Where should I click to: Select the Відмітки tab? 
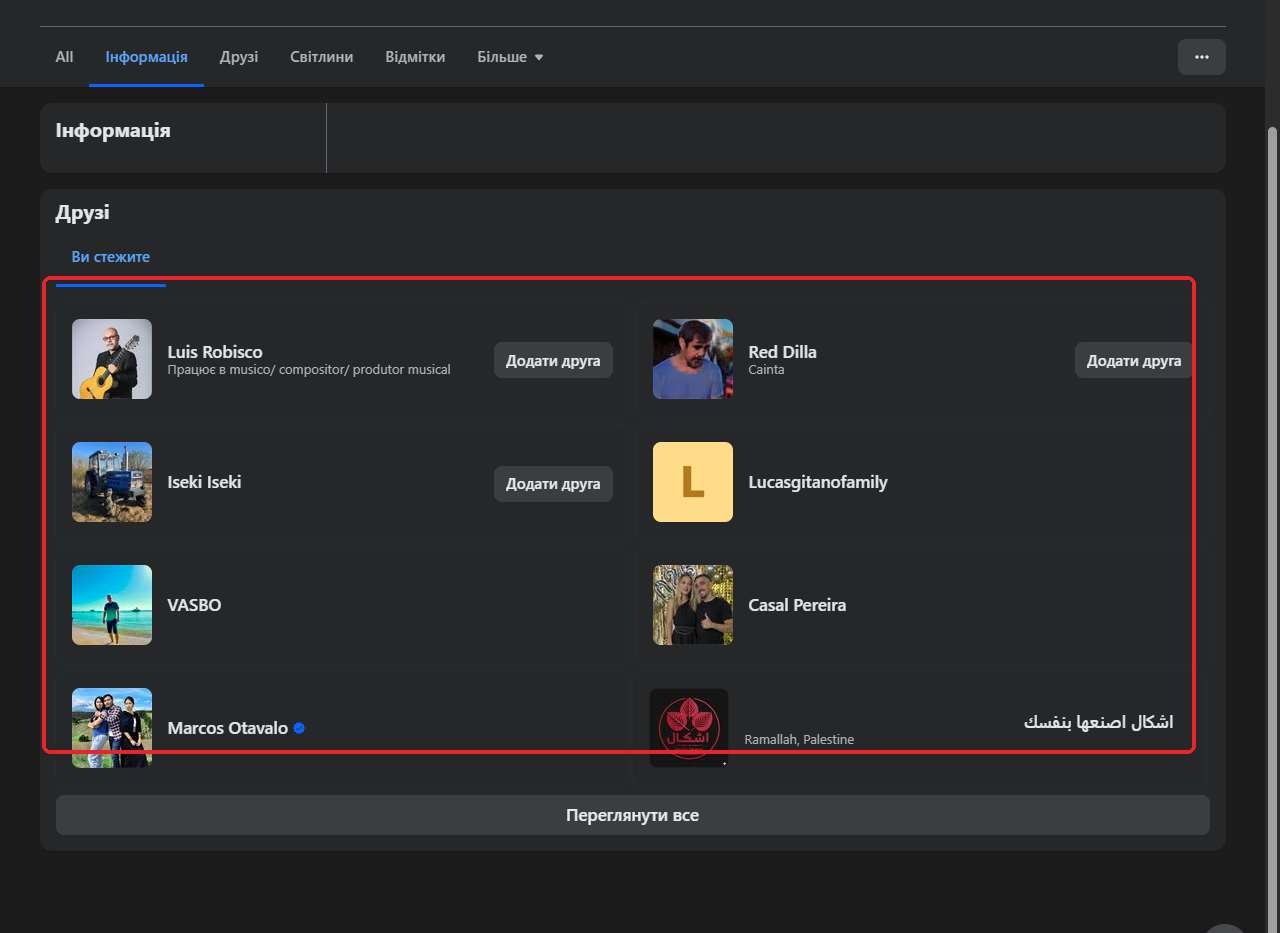coord(415,57)
